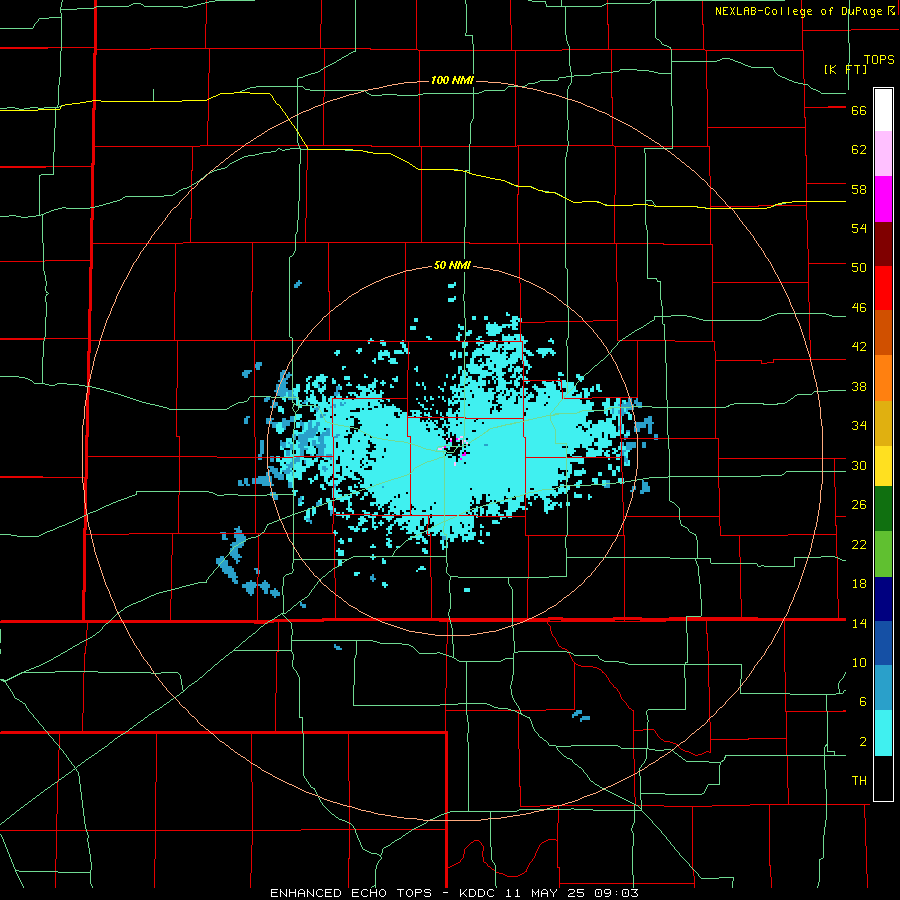Pick the black TH legend swatch

pos(883,778)
